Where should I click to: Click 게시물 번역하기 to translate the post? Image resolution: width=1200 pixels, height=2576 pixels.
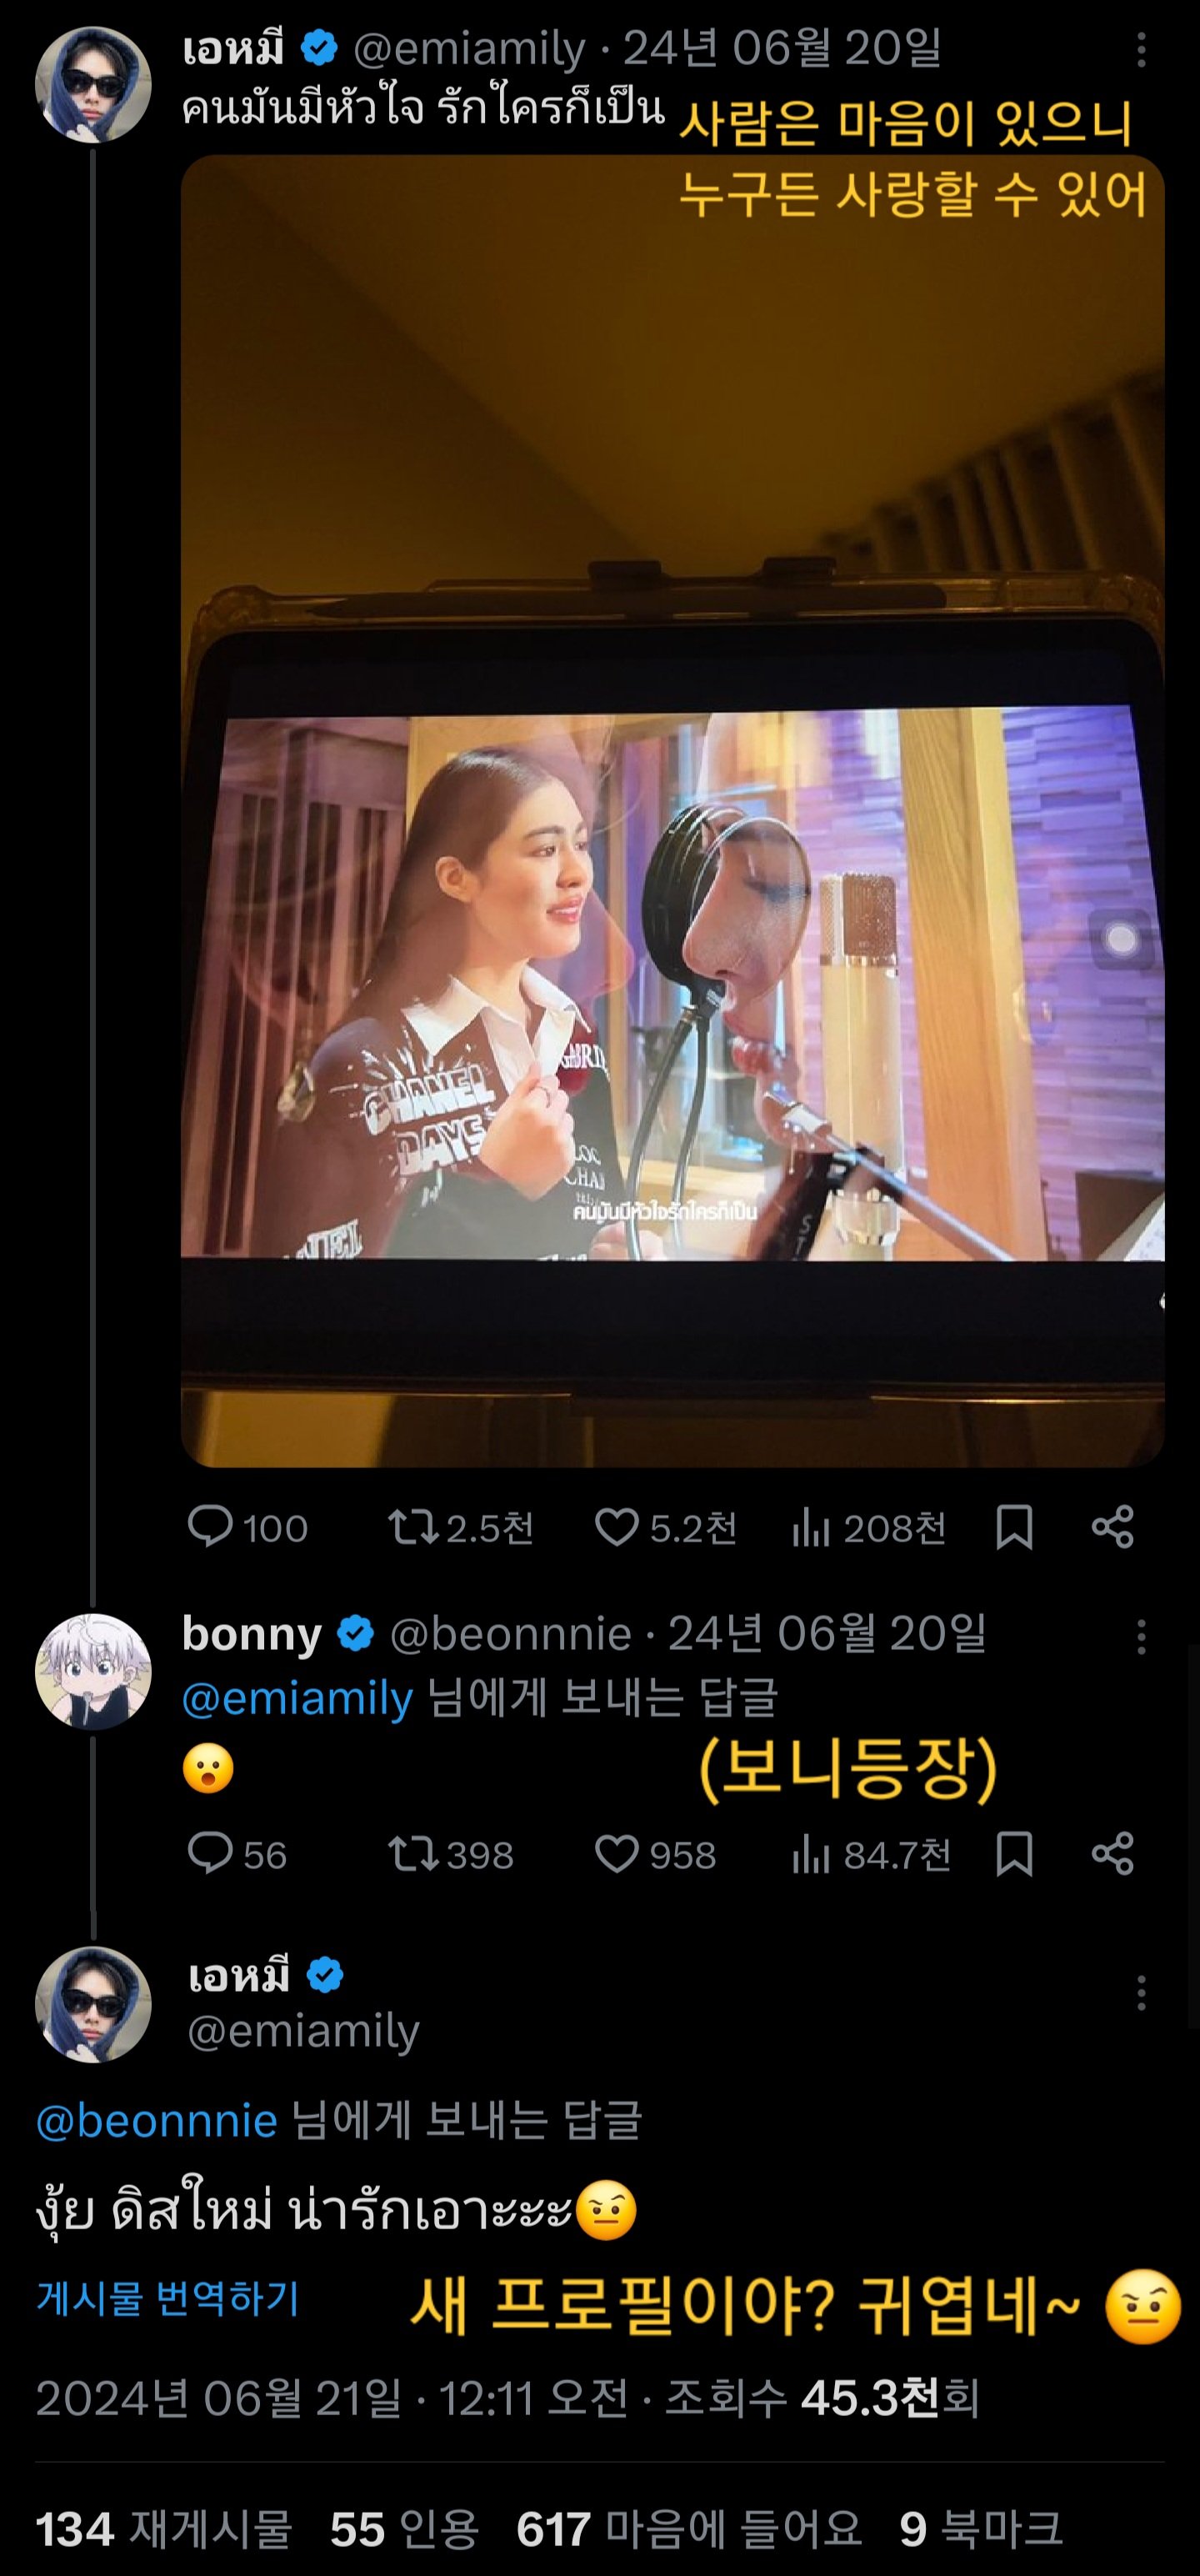168,2299
